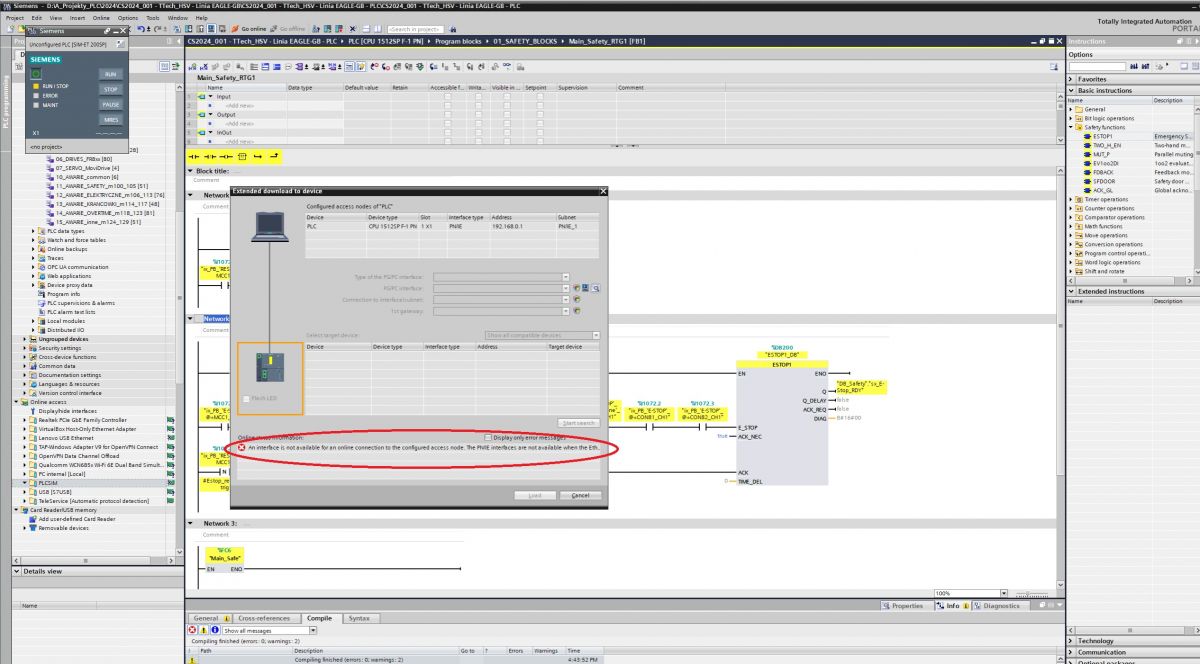The image size is (1200, 664).
Task: Toggle the Accessible checkbox in the Output row
Action: click(x=447, y=114)
